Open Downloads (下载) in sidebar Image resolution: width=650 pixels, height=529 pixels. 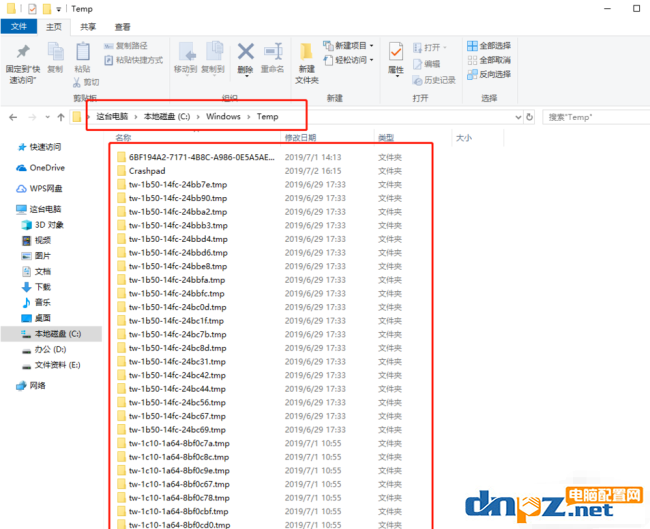(x=36, y=287)
